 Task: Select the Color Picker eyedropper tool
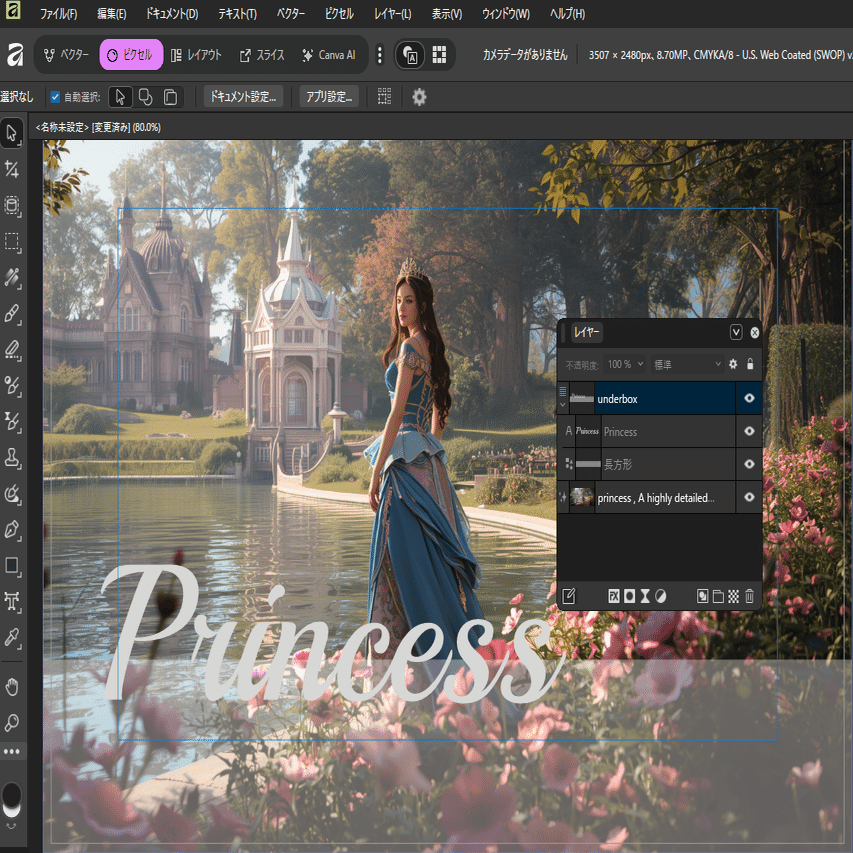coord(11,637)
